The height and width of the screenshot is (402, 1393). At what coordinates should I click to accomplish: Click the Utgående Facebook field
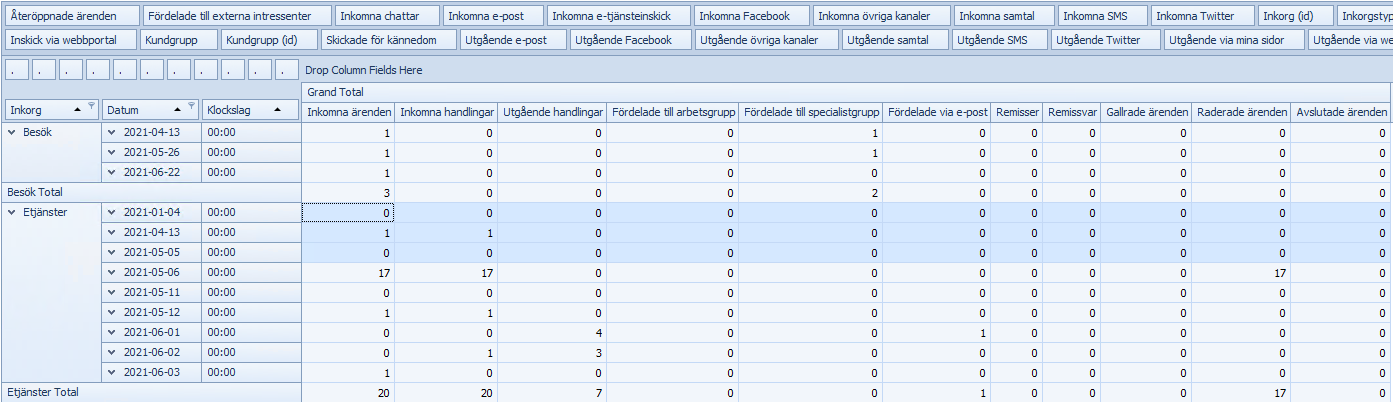coord(632,40)
